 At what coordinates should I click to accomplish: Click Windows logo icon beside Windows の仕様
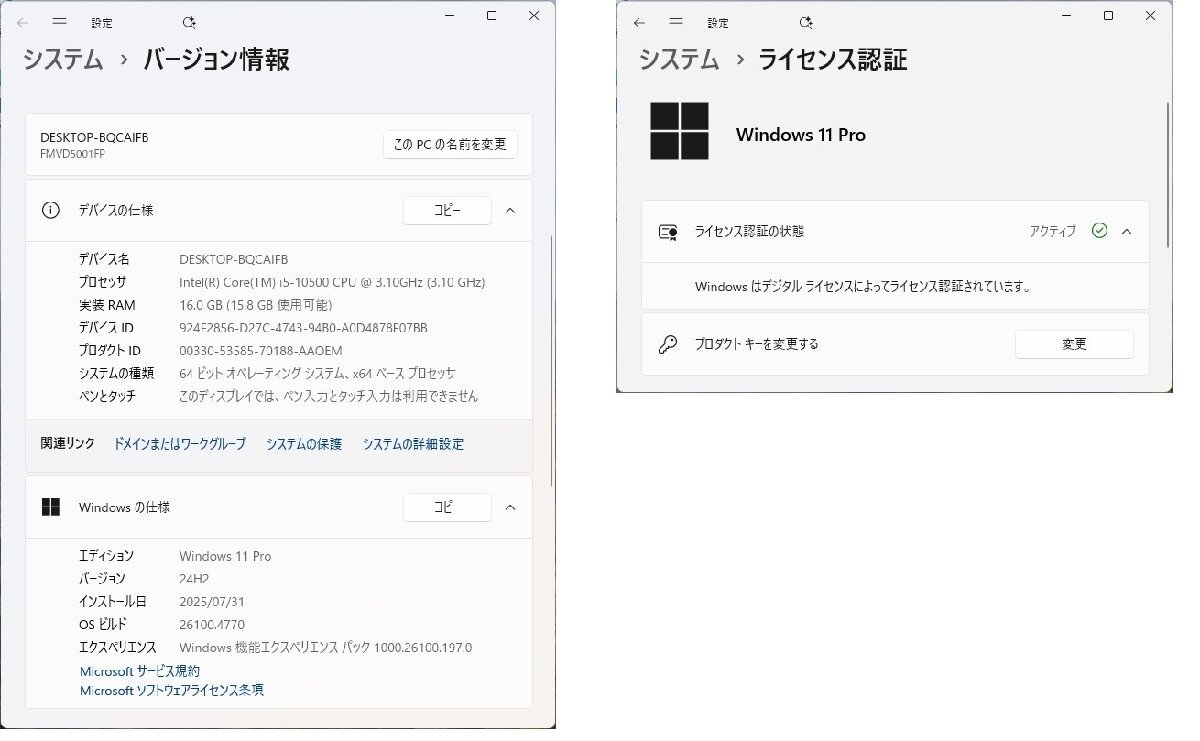50,507
